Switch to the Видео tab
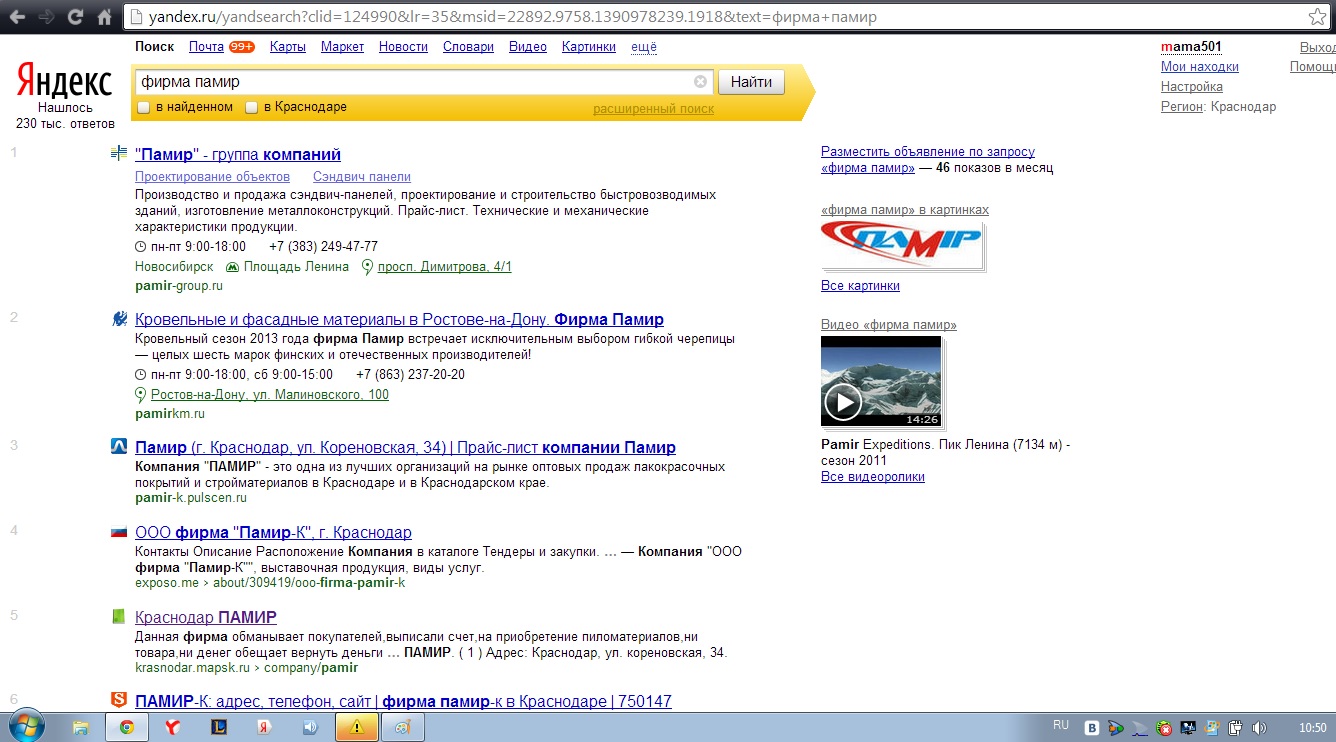This screenshot has height=742, width=1336. point(528,47)
